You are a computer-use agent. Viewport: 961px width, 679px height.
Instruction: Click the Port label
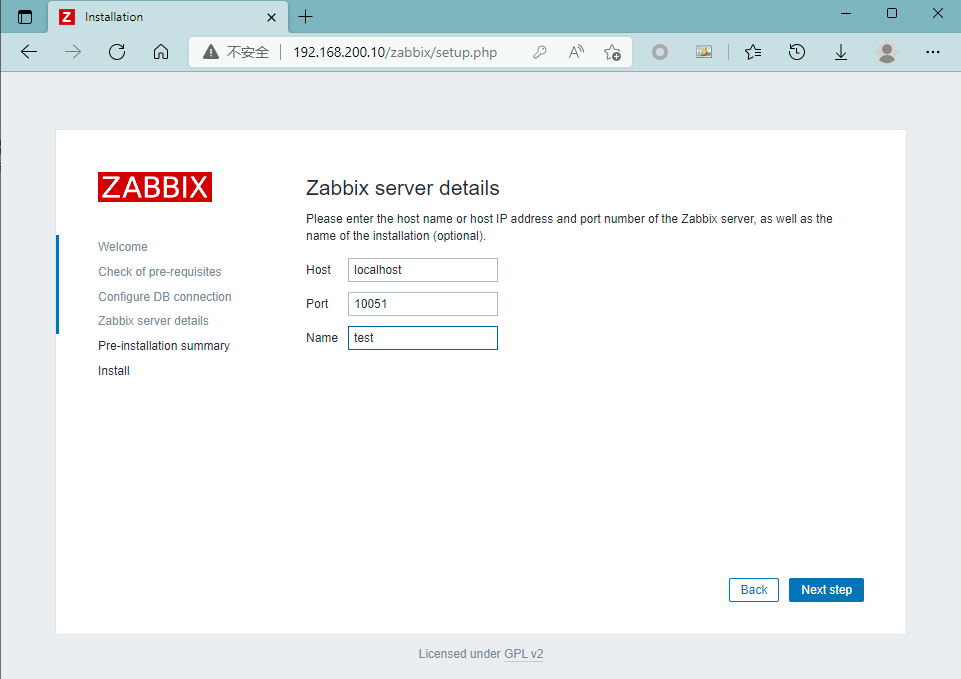click(x=317, y=304)
